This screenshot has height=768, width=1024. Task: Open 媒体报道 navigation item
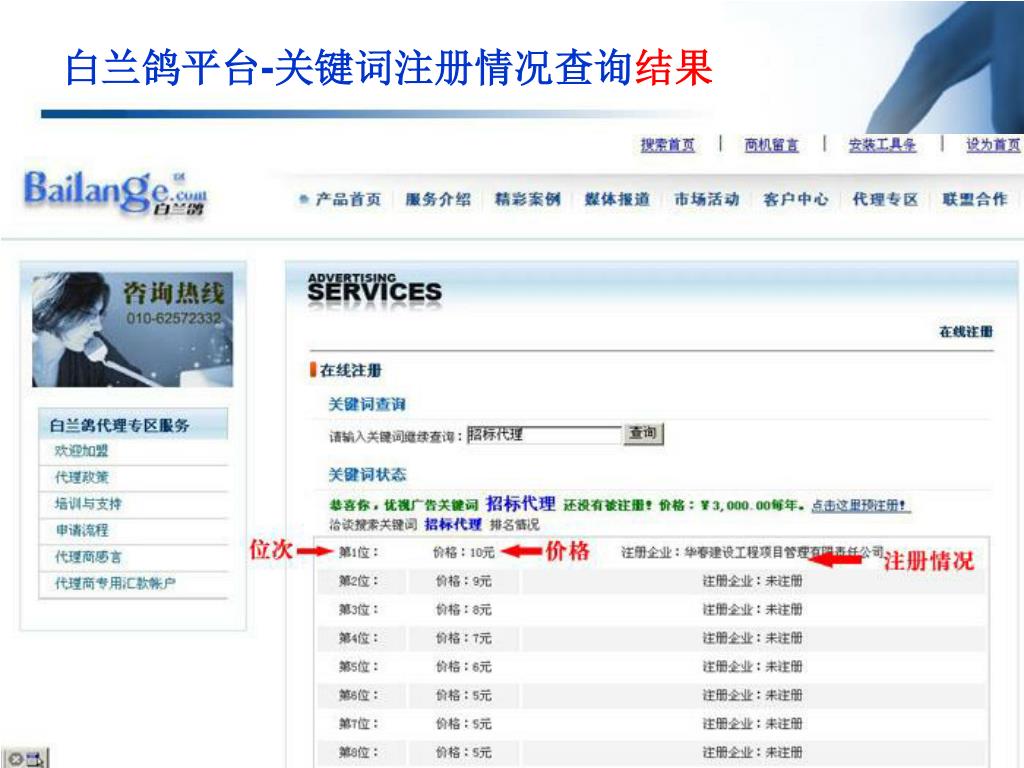coord(617,199)
